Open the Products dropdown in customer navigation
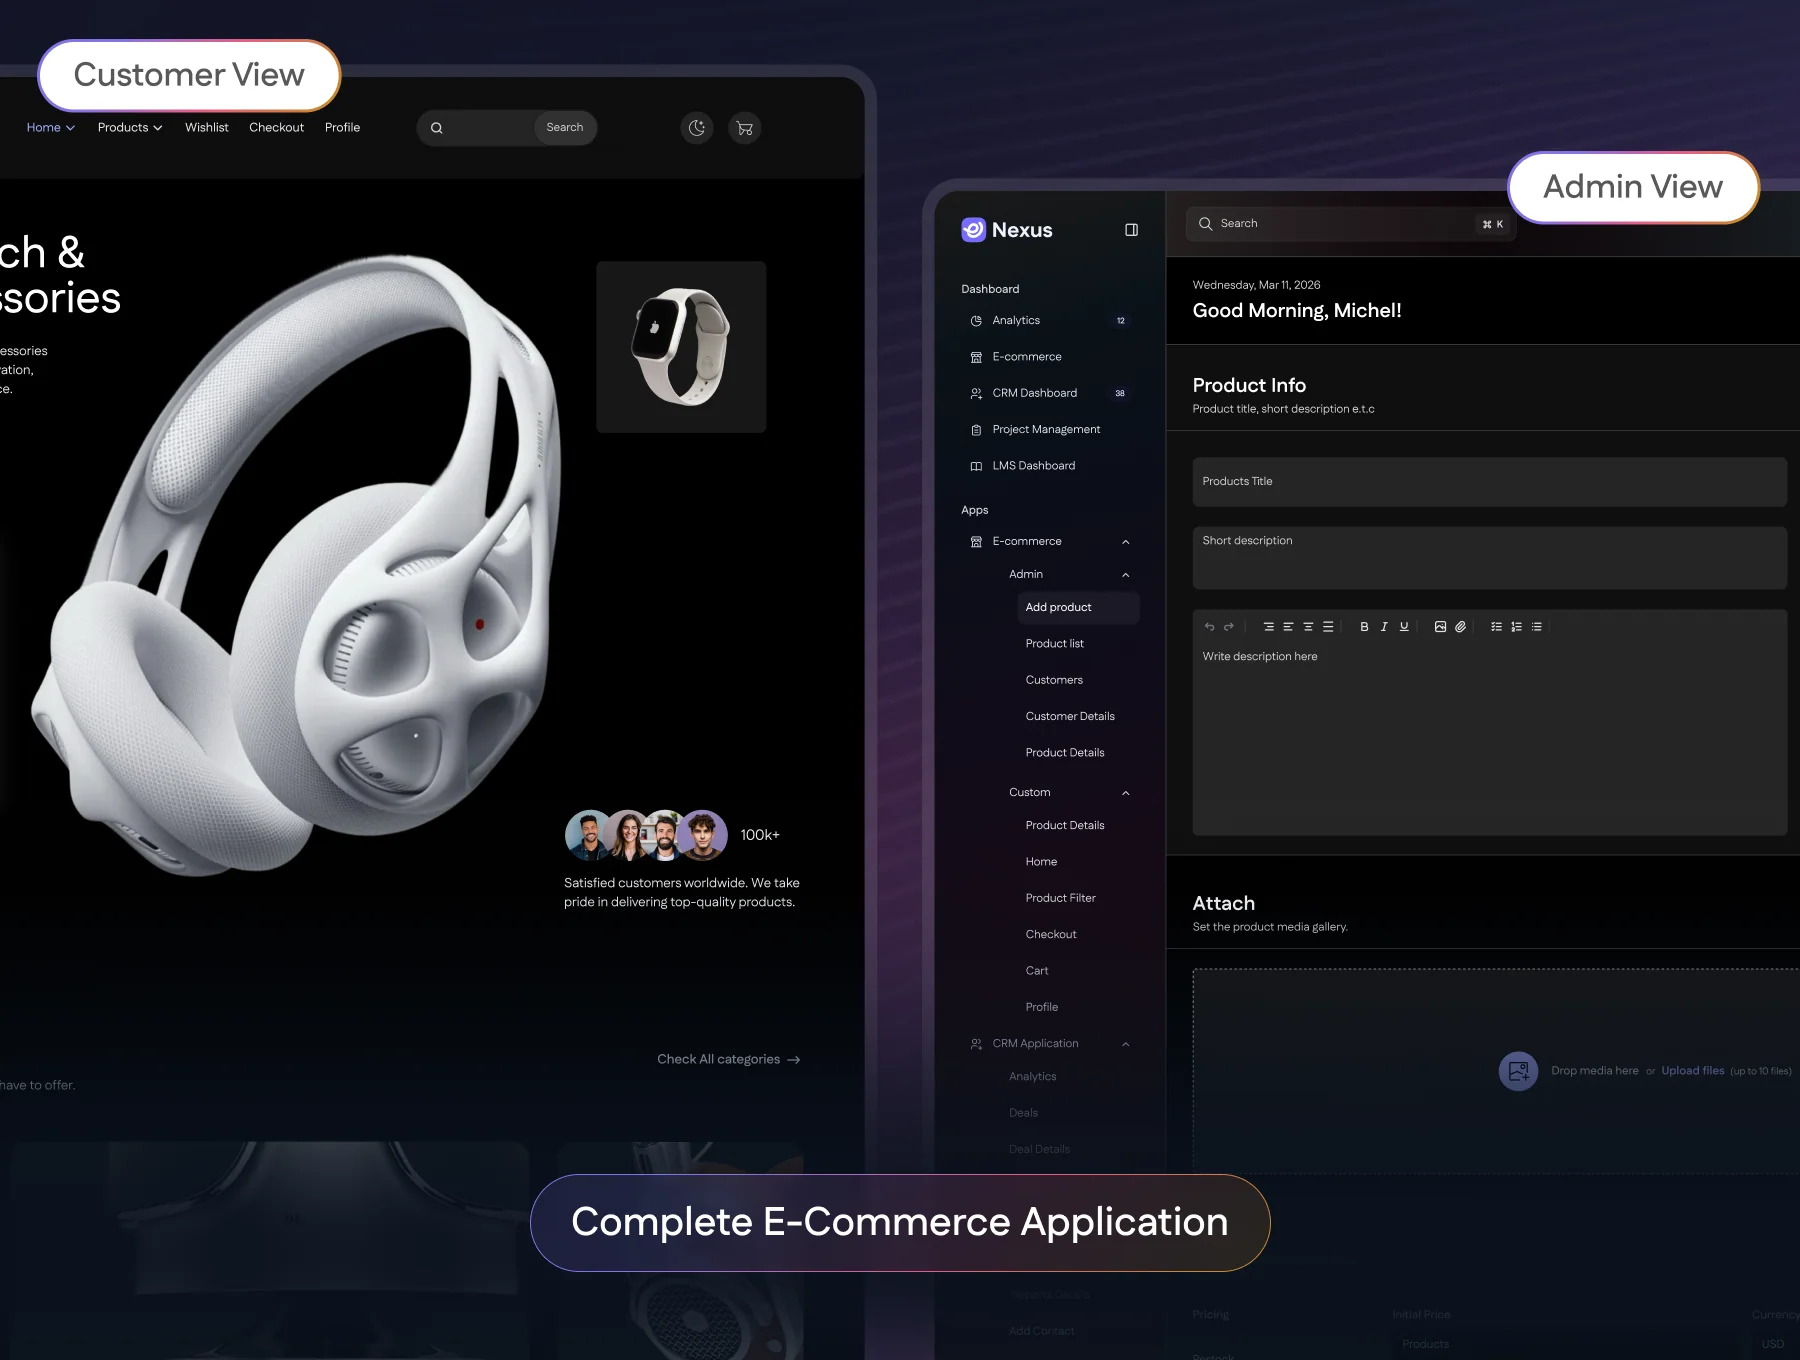The width and height of the screenshot is (1800, 1360). click(130, 128)
